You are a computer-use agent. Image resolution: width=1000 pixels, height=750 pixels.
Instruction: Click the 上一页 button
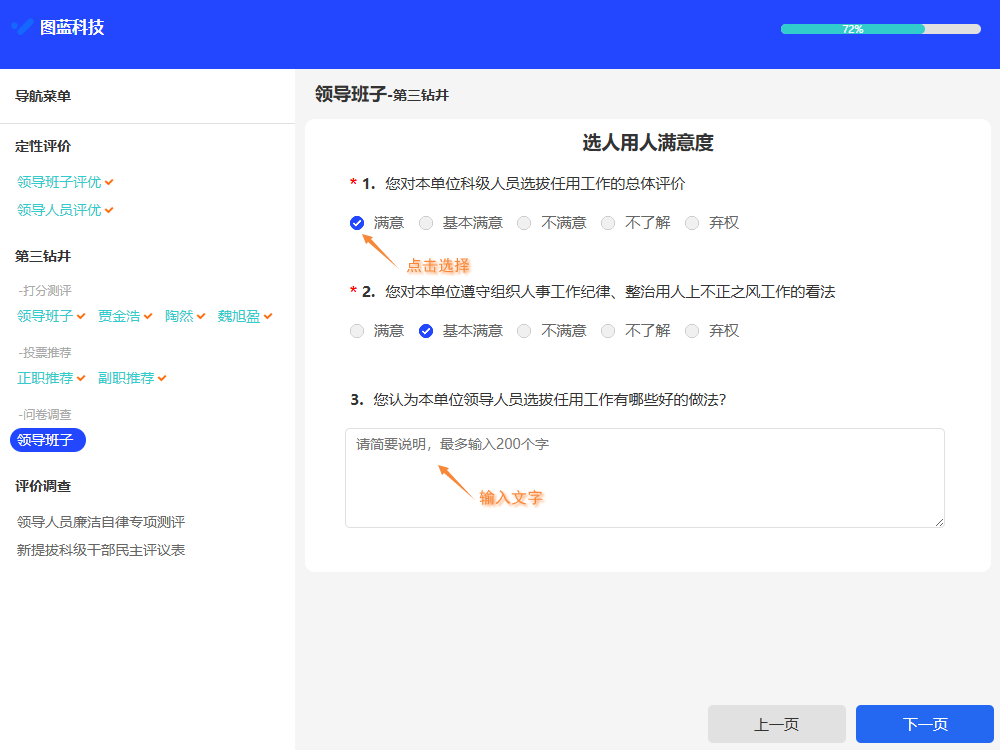[x=776, y=723]
